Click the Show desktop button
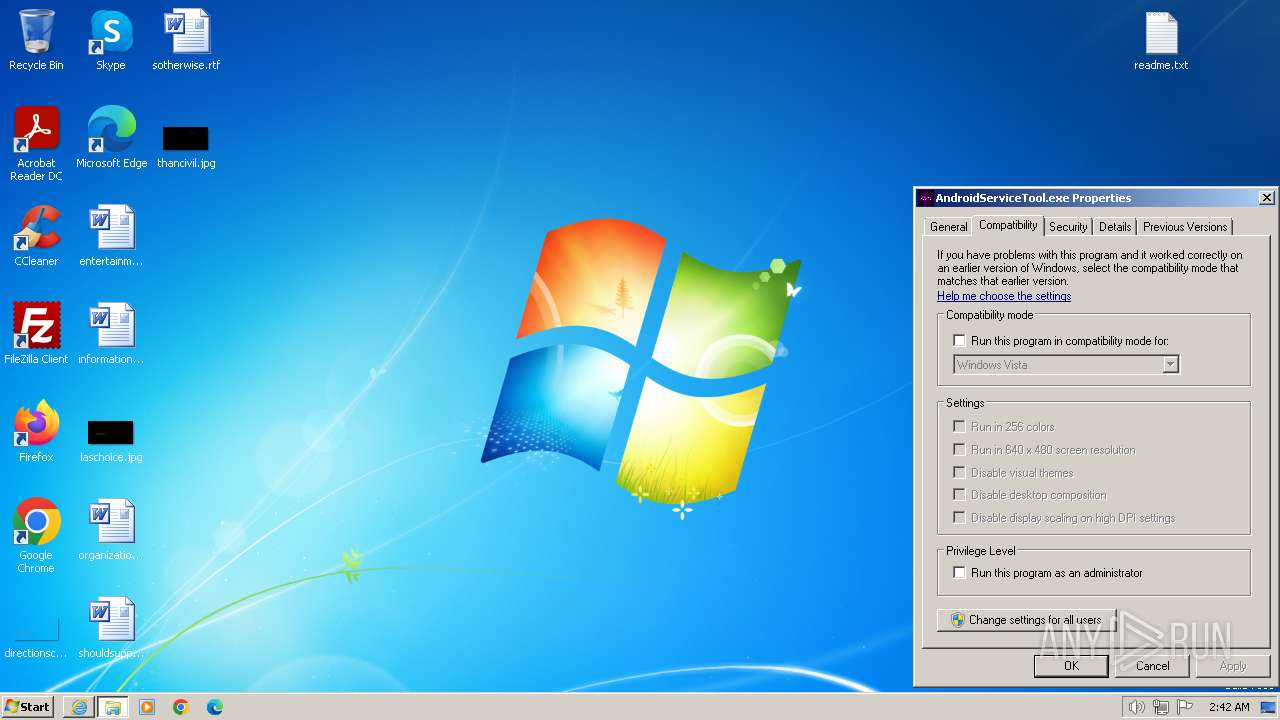This screenshot has height=720, width=1280. pyautogui.click(x=1269, y=707)
